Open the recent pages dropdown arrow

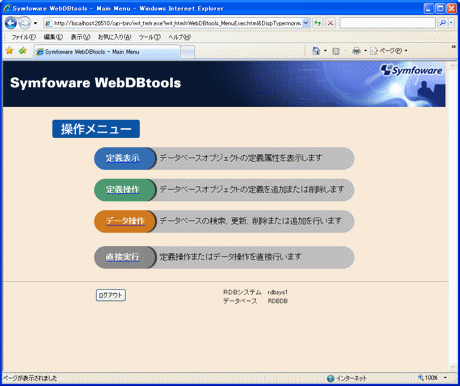click(x=35, y=23)
